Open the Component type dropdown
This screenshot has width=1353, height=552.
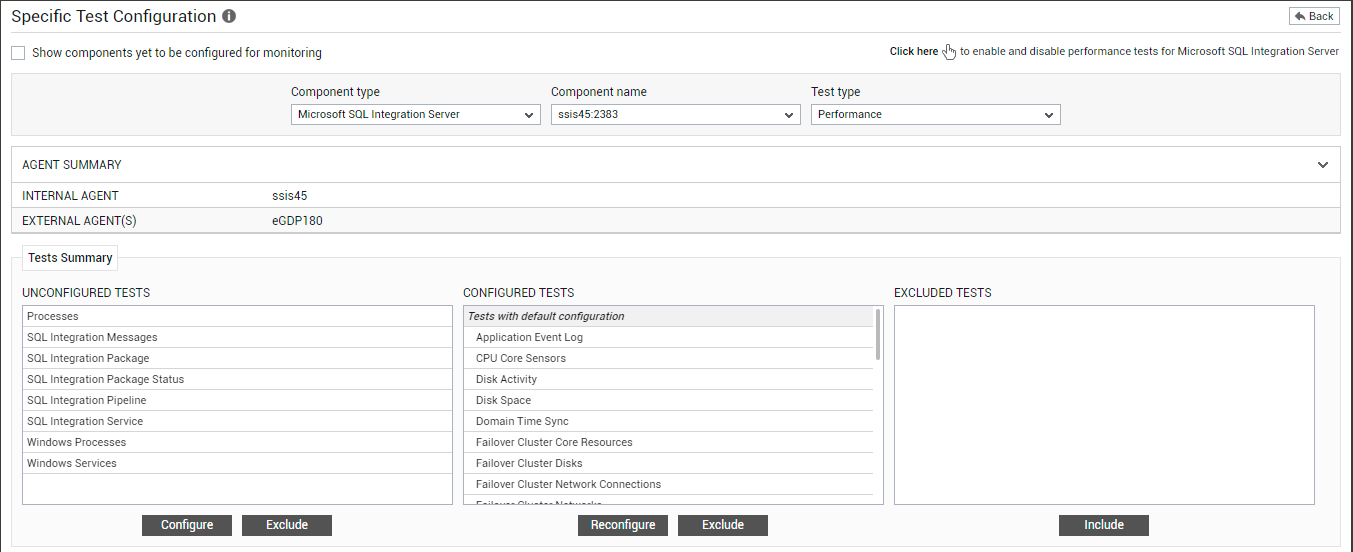coord(416,115)
